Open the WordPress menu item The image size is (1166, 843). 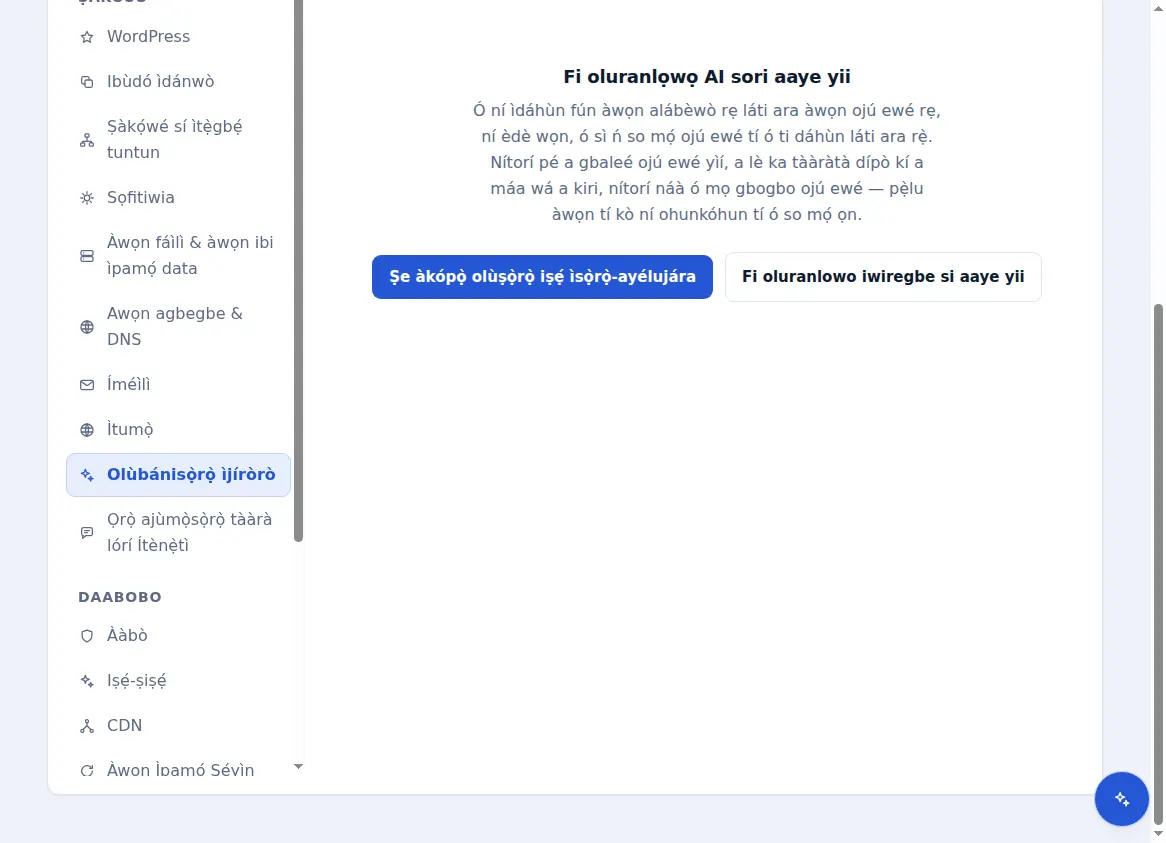pyautogui.click(x=178, y=36)
